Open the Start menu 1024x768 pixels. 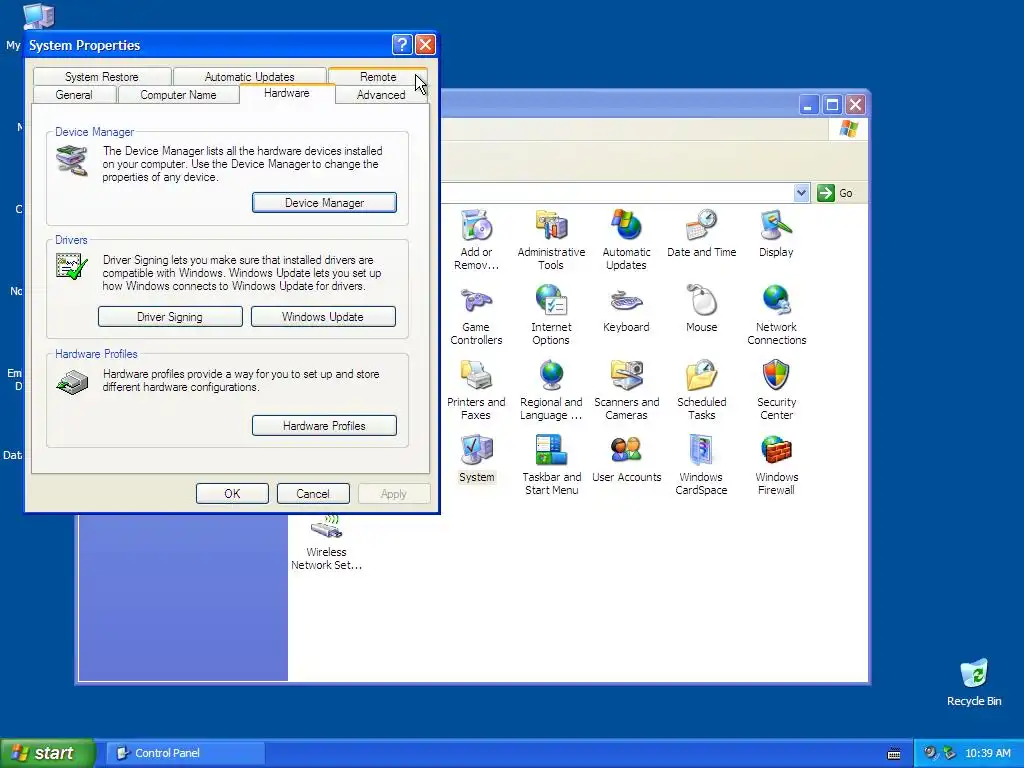[47, 753]
